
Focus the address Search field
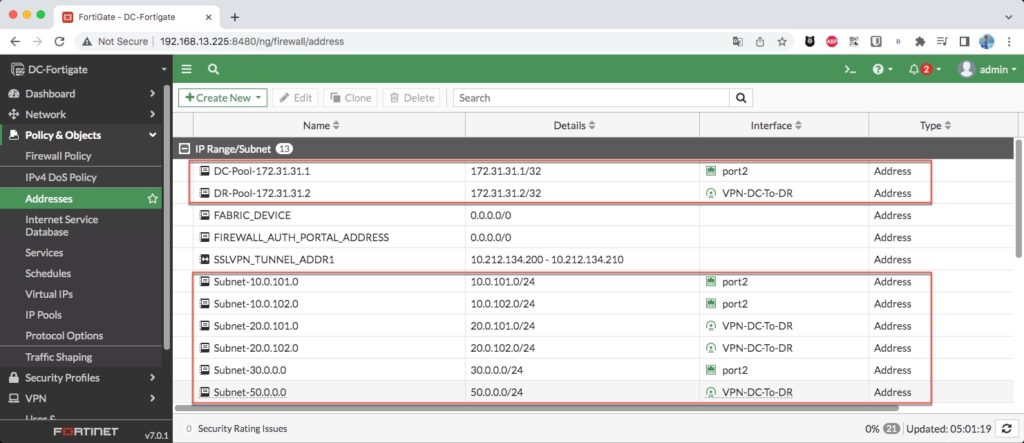coord(591,98)
